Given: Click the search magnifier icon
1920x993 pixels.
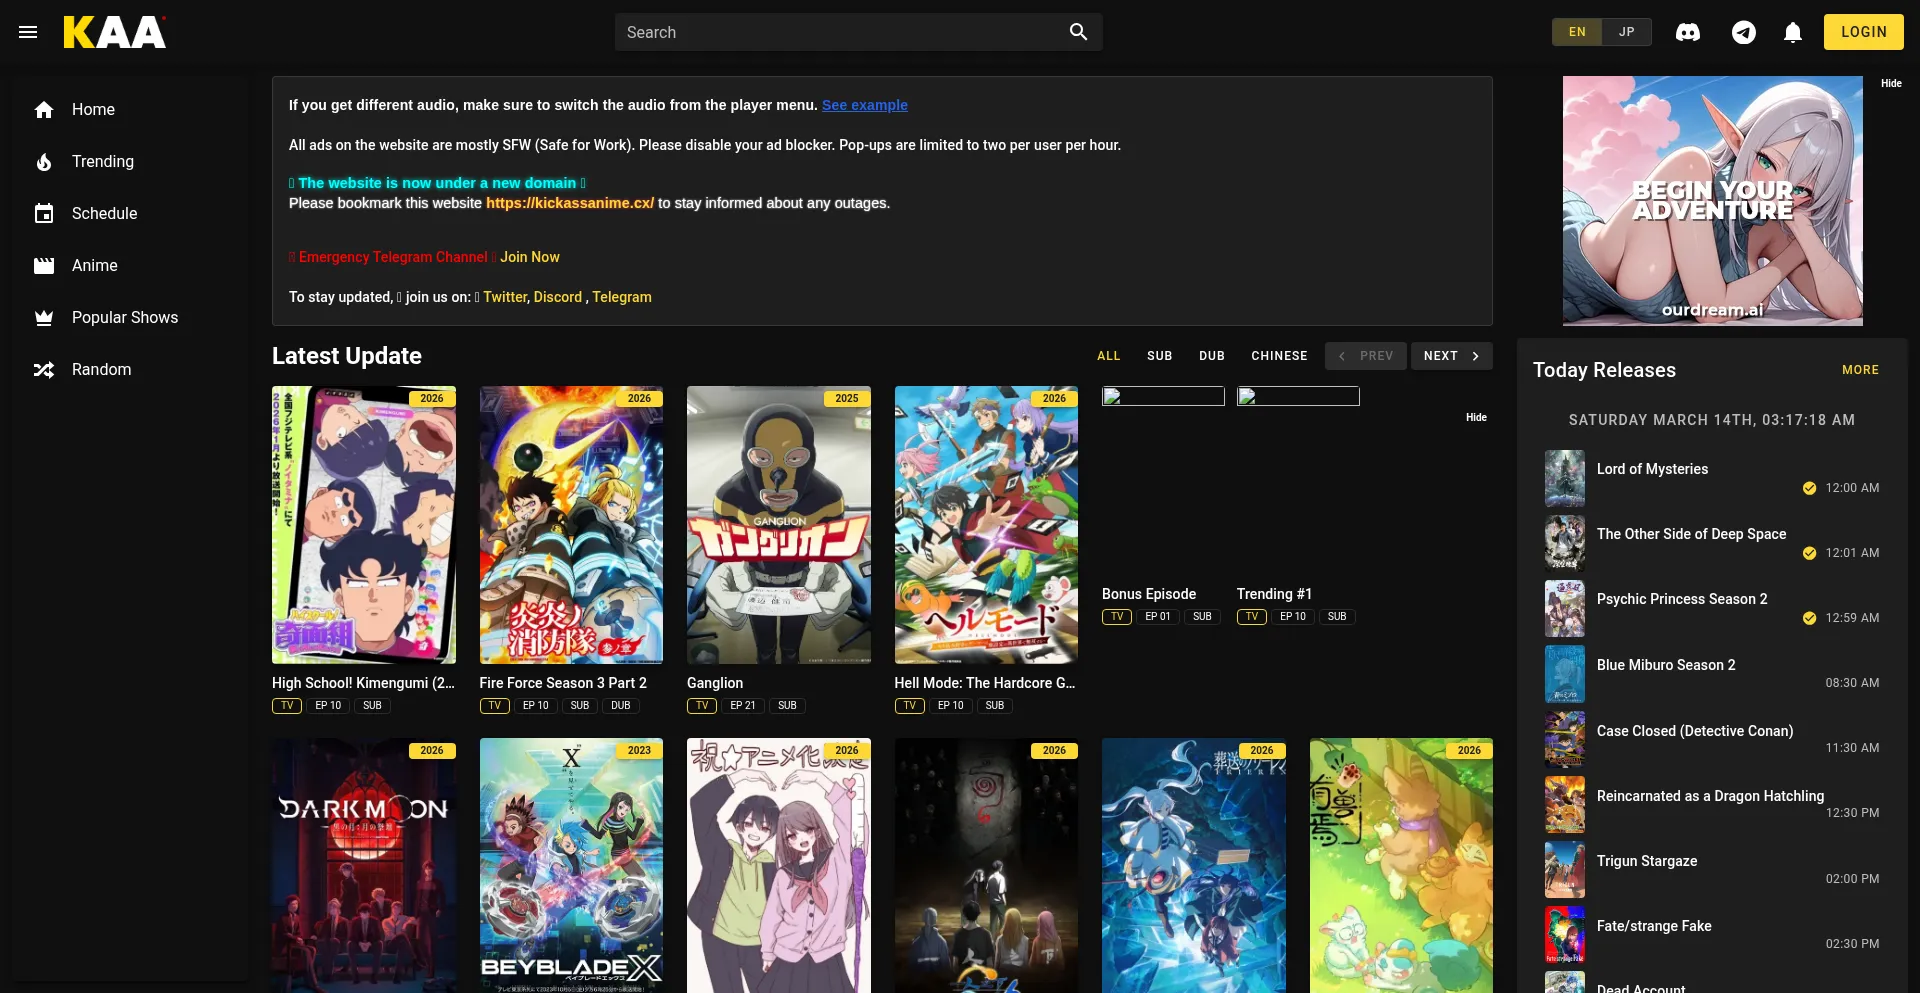Looking at the screenshot, I should click(1078, 32).
